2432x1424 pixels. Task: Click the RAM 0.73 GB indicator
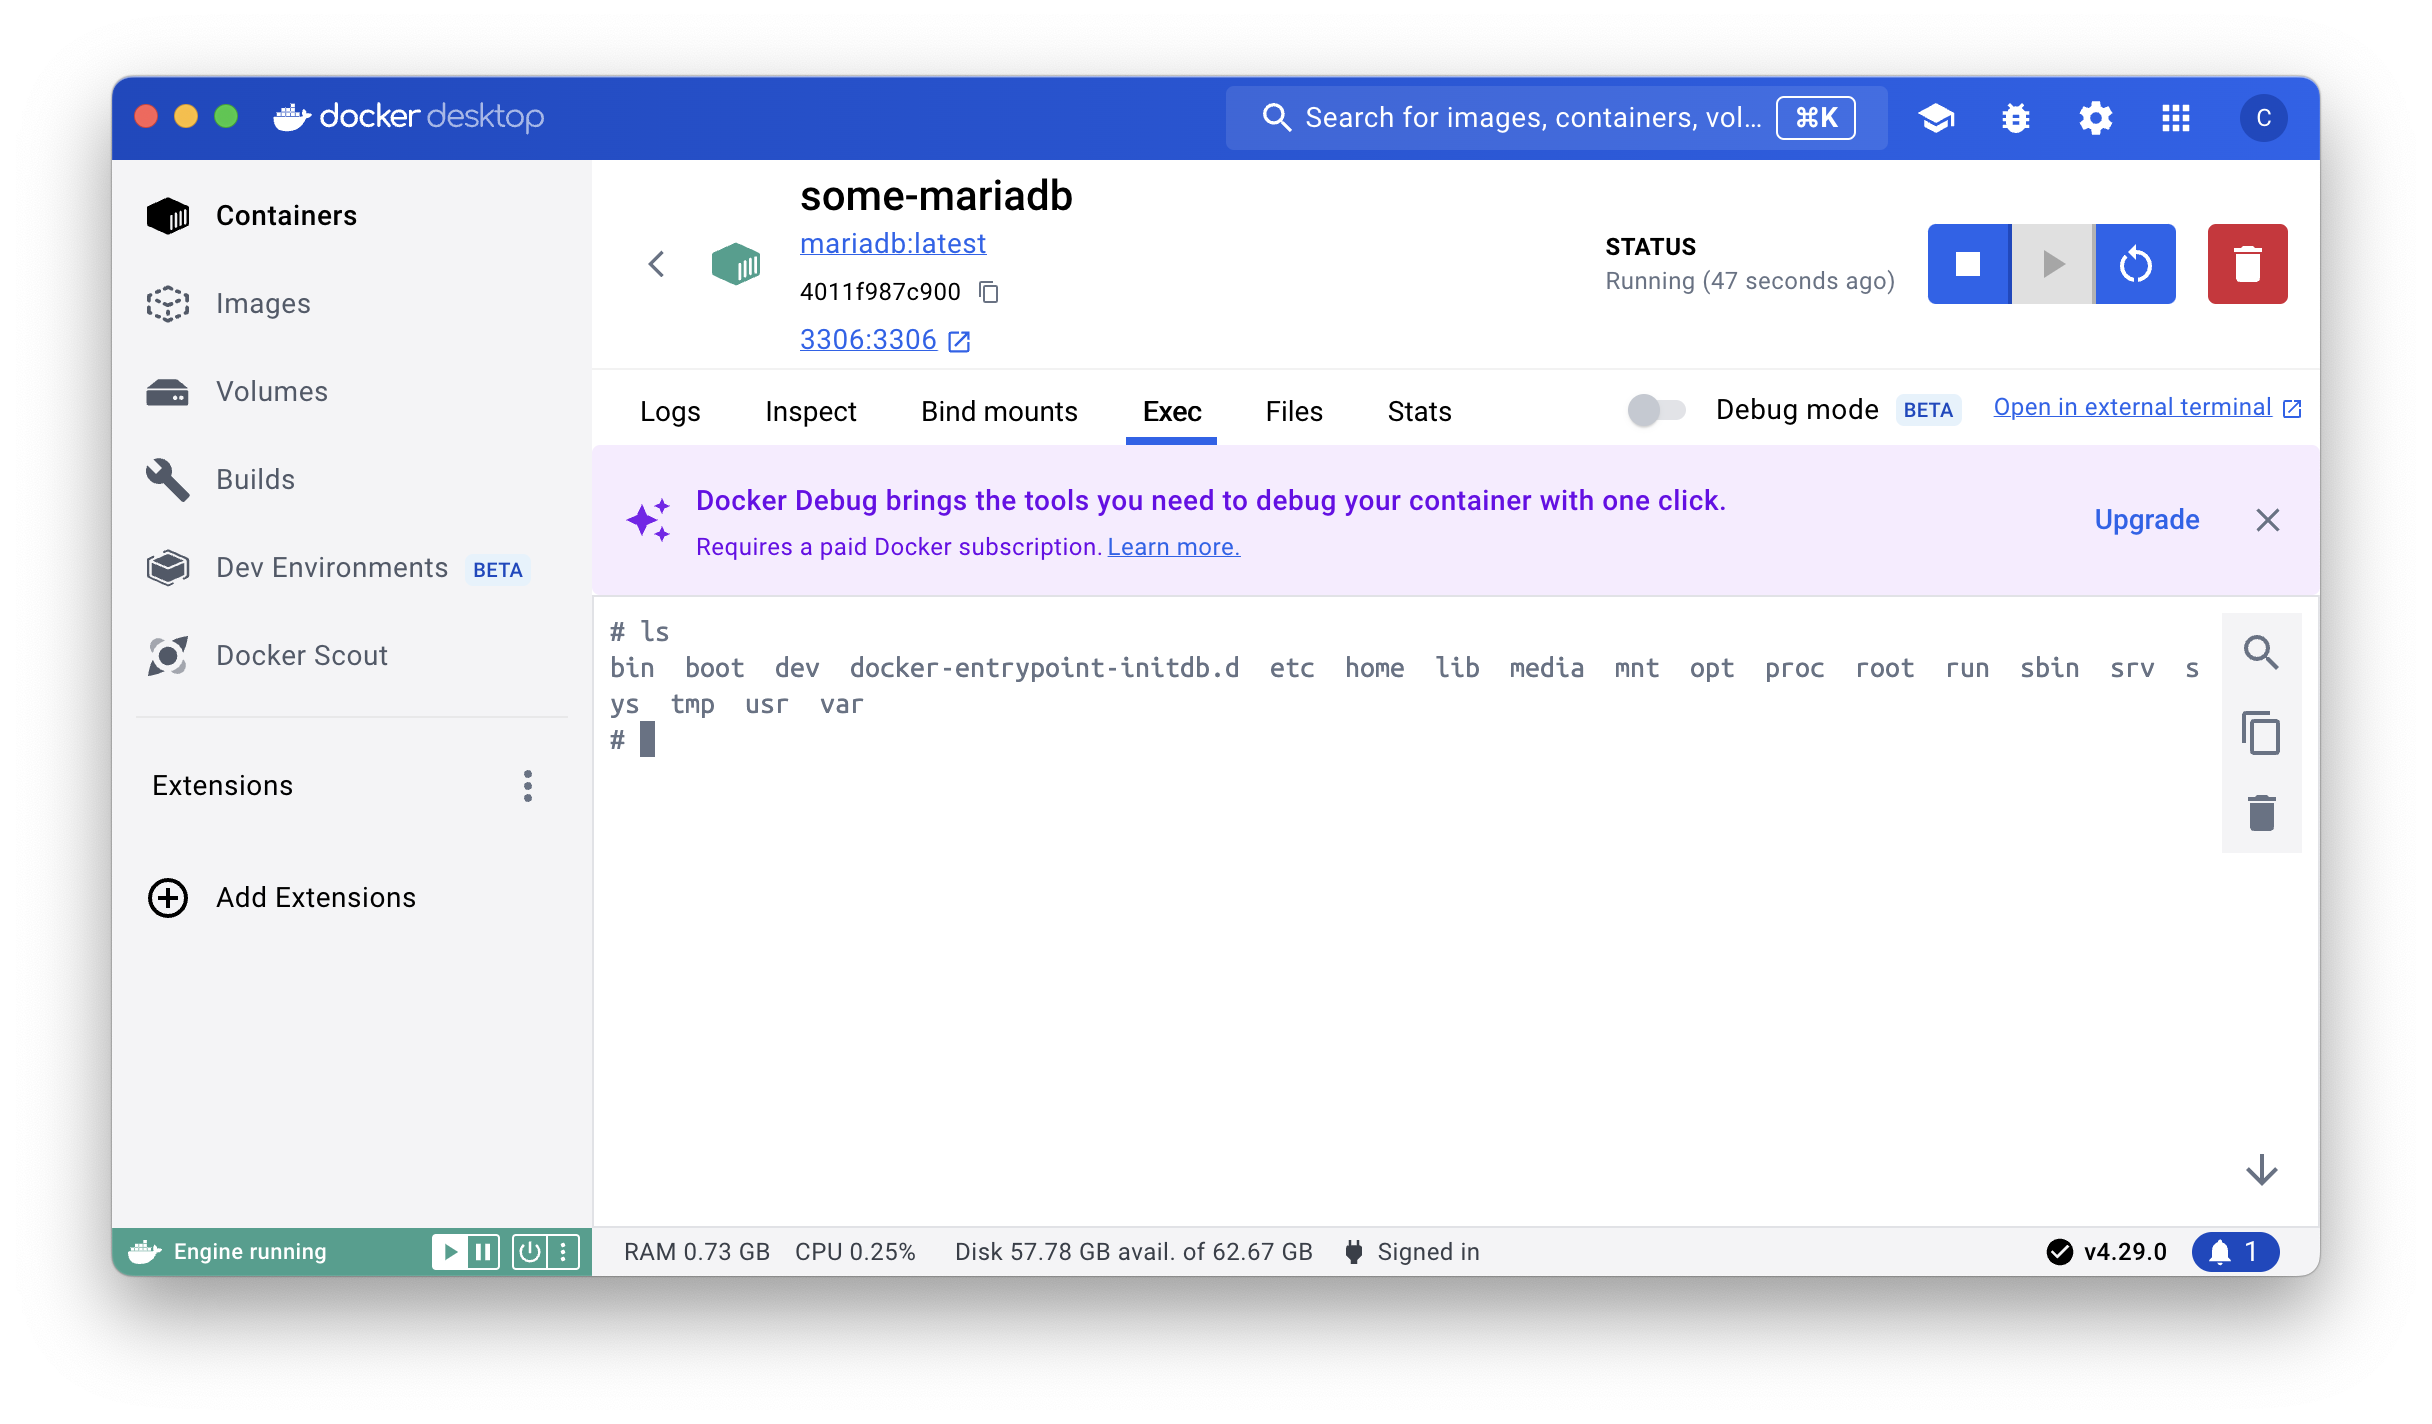(696, 1252)
